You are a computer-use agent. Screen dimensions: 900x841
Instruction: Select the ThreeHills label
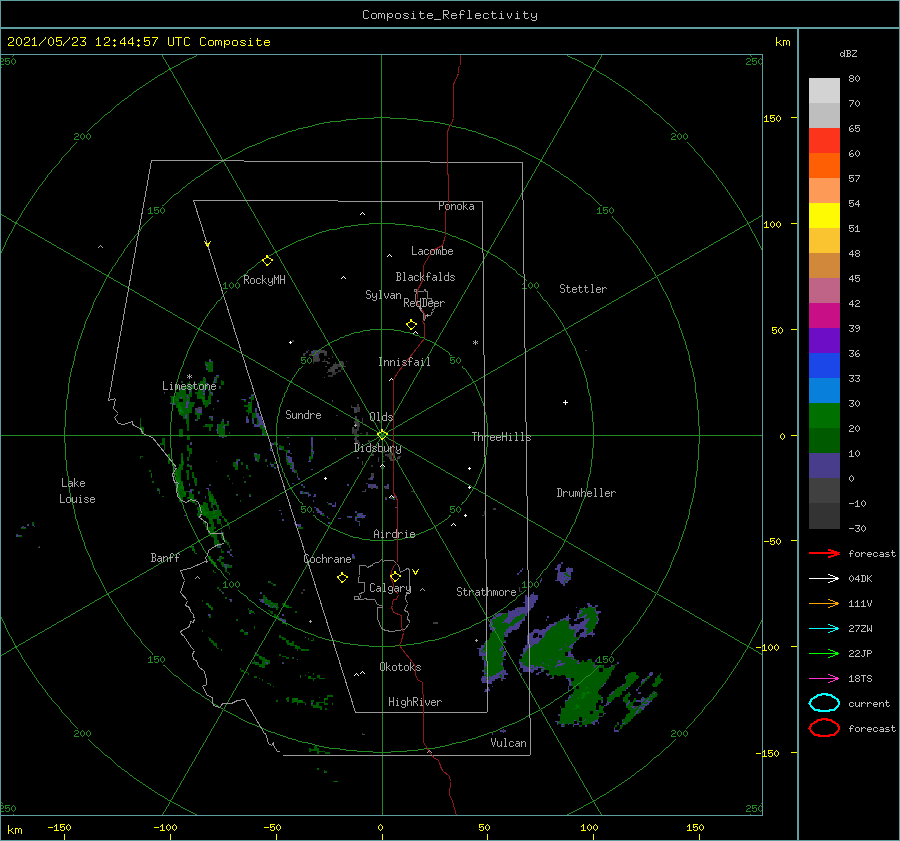point(501,437)
